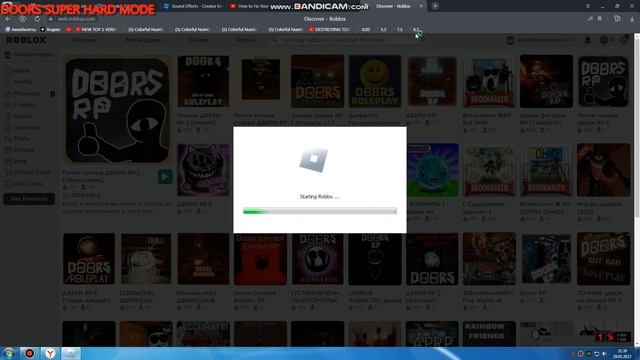Click the volume icon in system tray

pos(604,354)
